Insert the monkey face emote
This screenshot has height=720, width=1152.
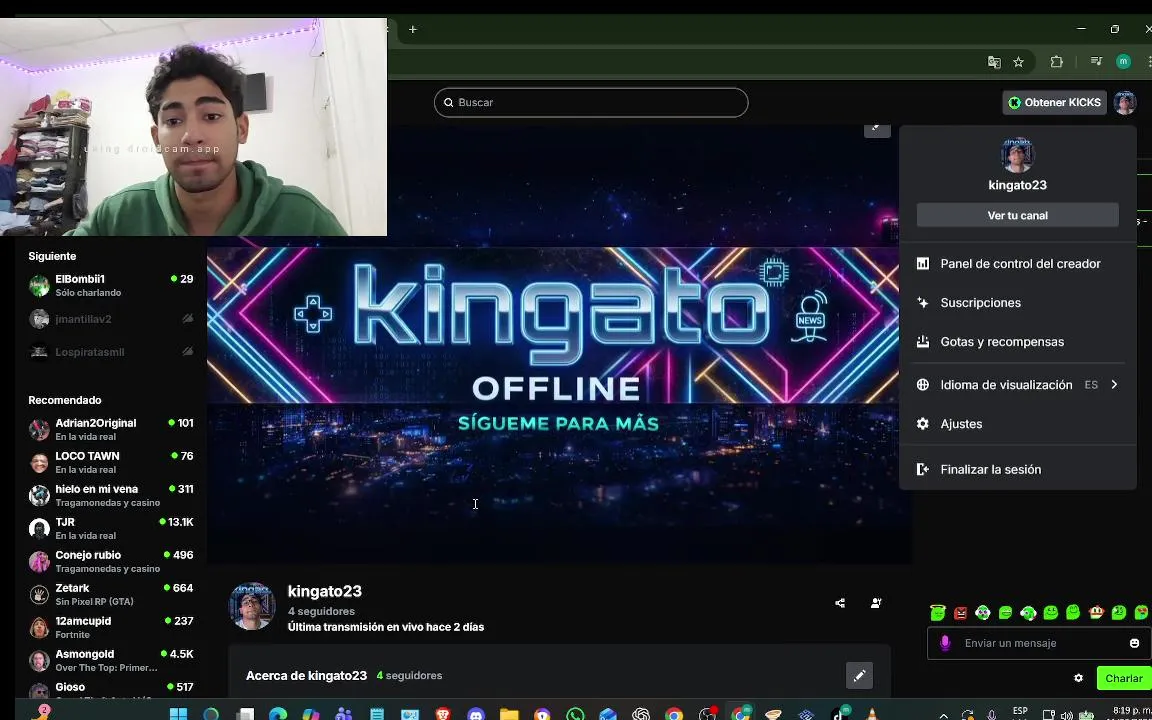click(1096, 612)
